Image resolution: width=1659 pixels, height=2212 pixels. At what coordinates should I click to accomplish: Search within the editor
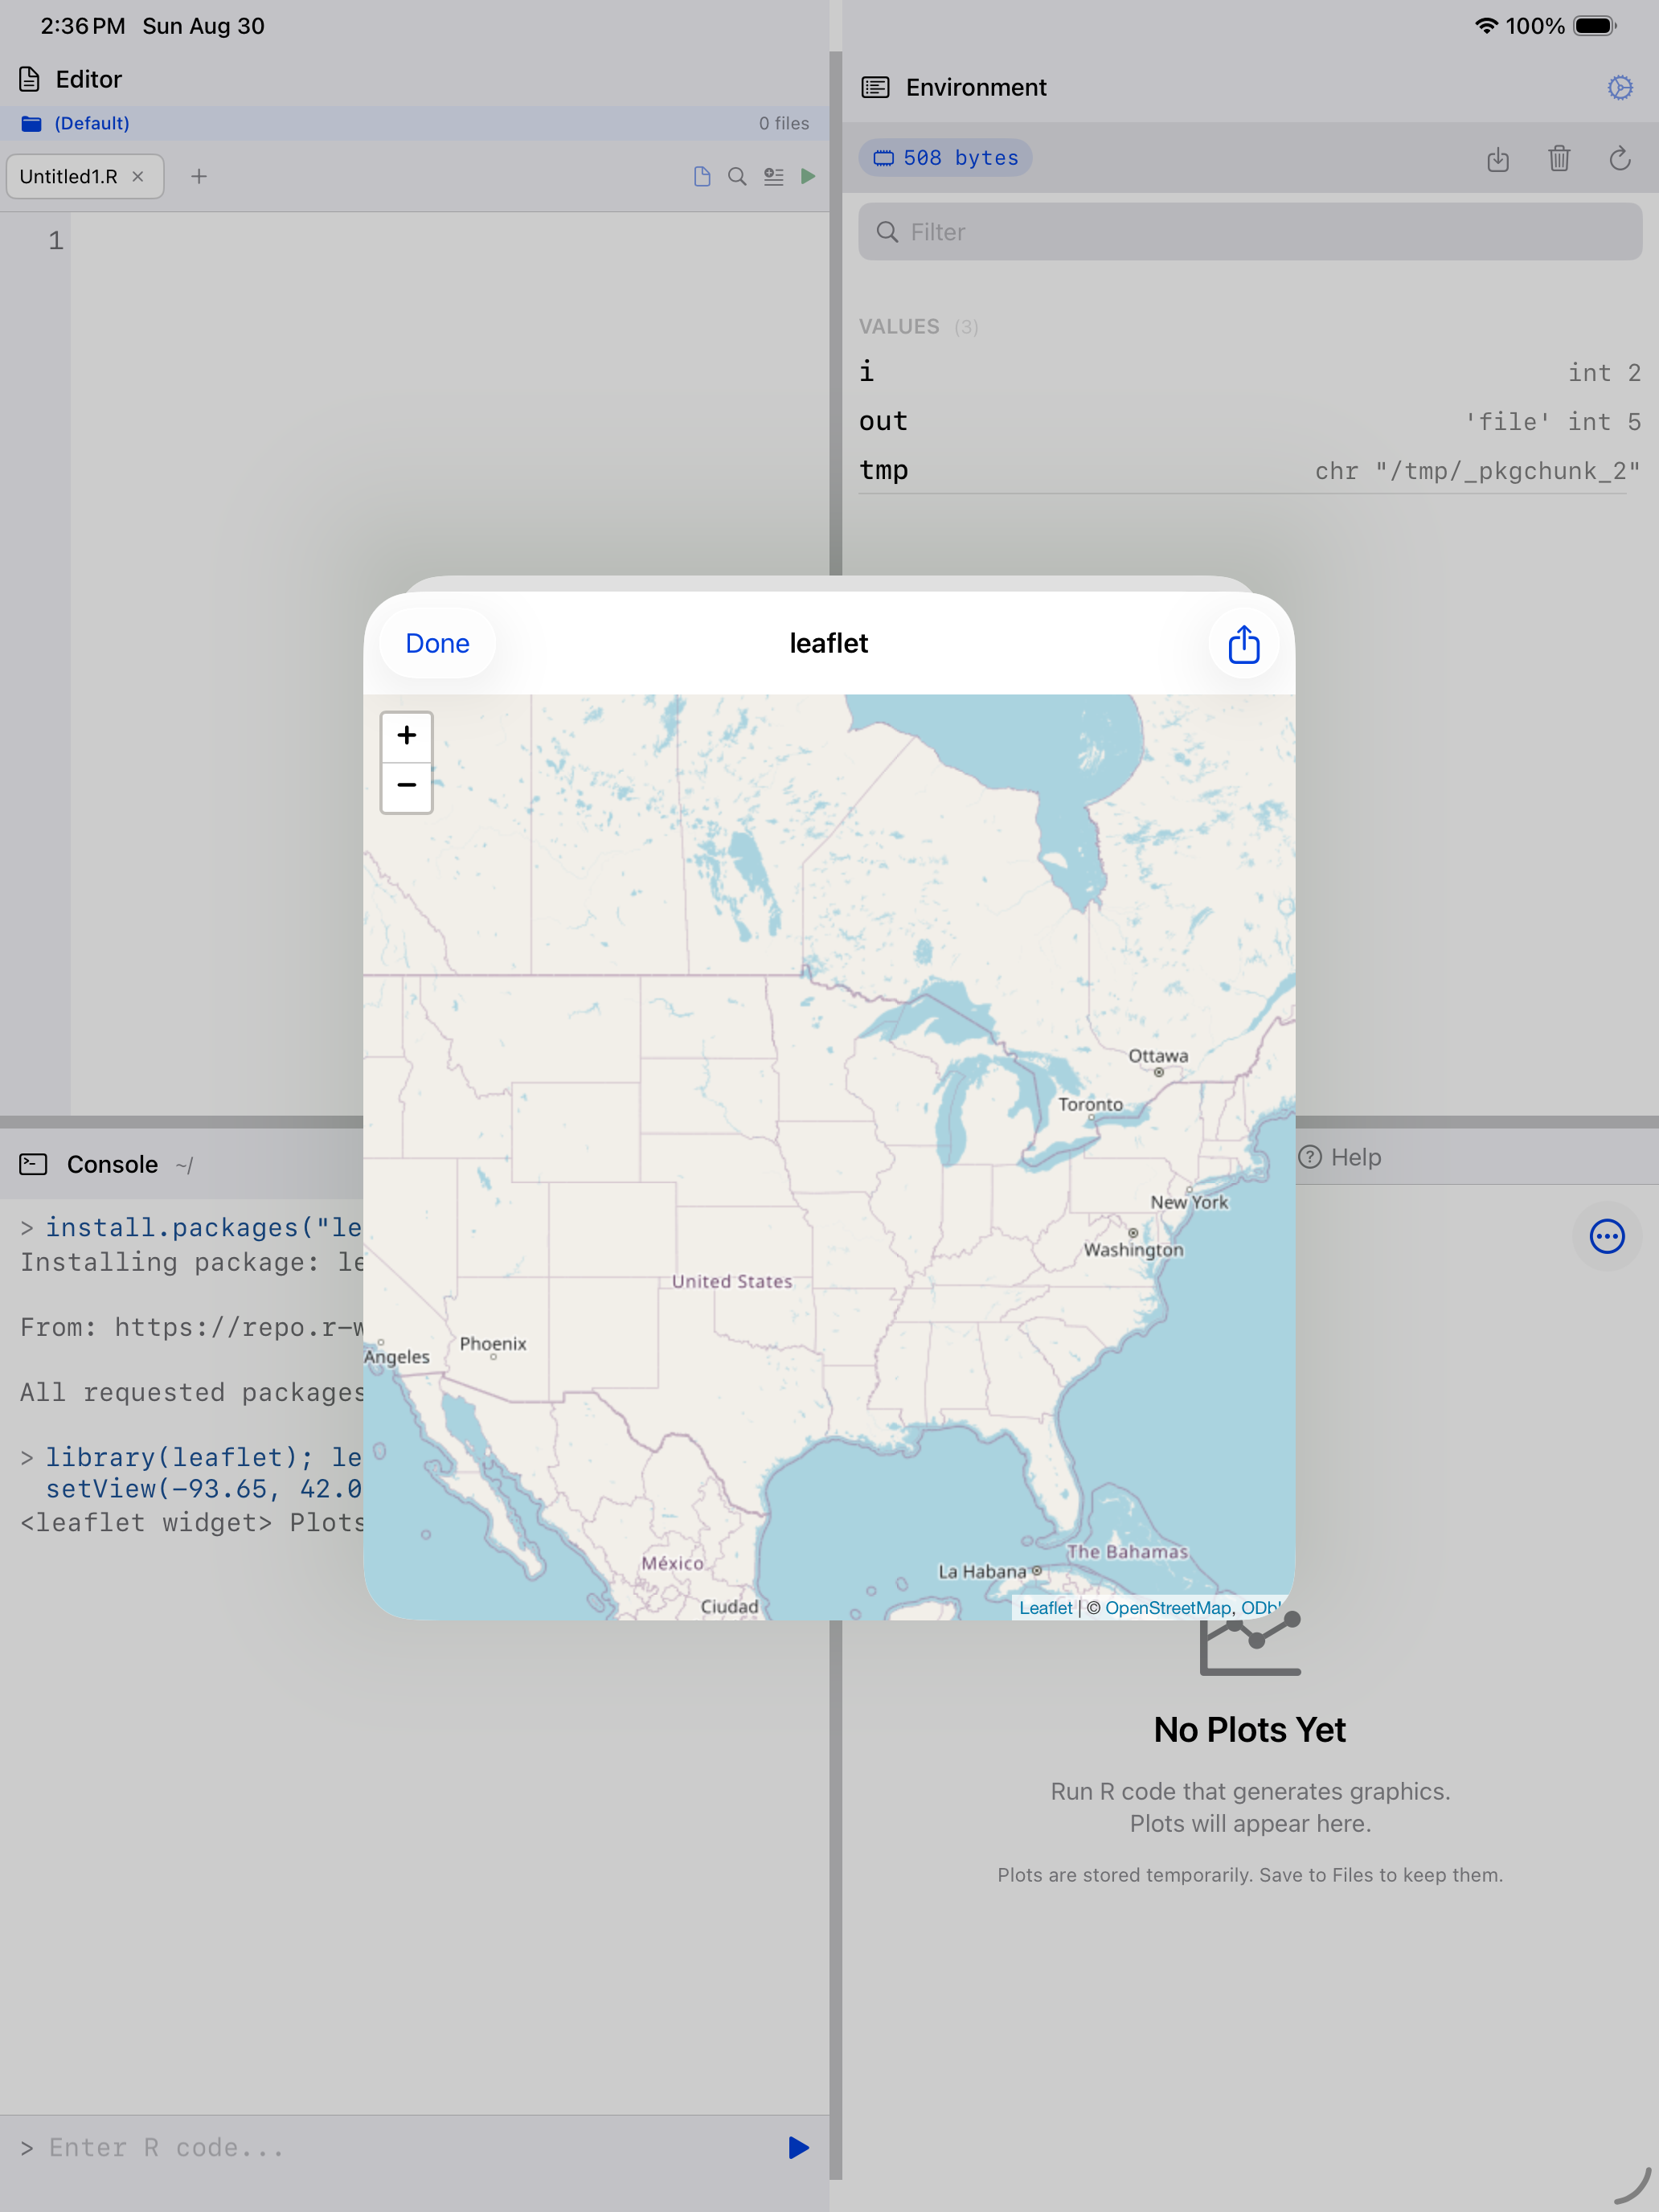737,176
